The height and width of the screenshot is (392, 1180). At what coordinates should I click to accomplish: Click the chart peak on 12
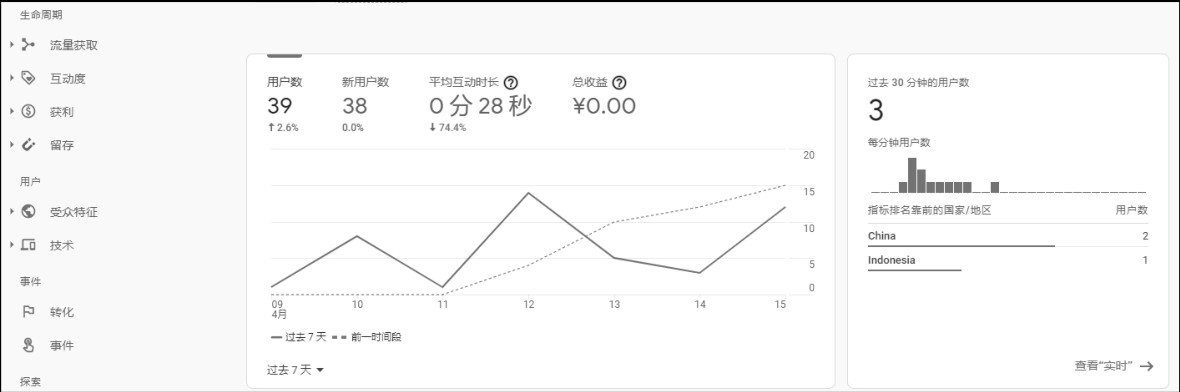(x=528, y=193)
